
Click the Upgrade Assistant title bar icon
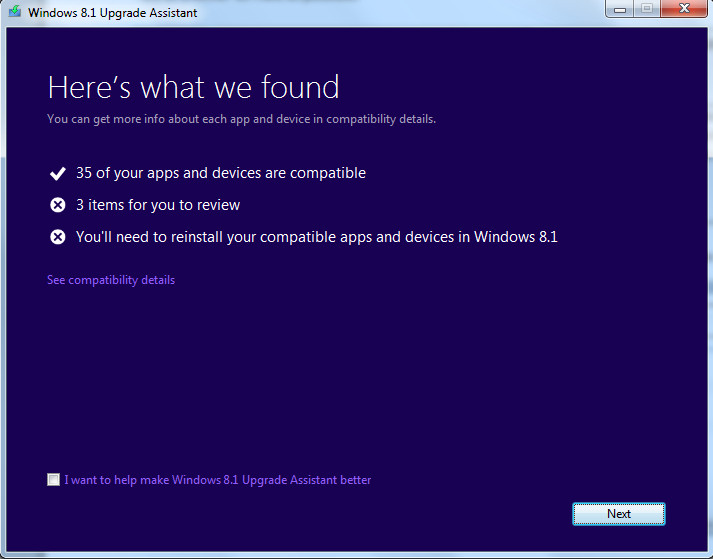click(15, 11)
